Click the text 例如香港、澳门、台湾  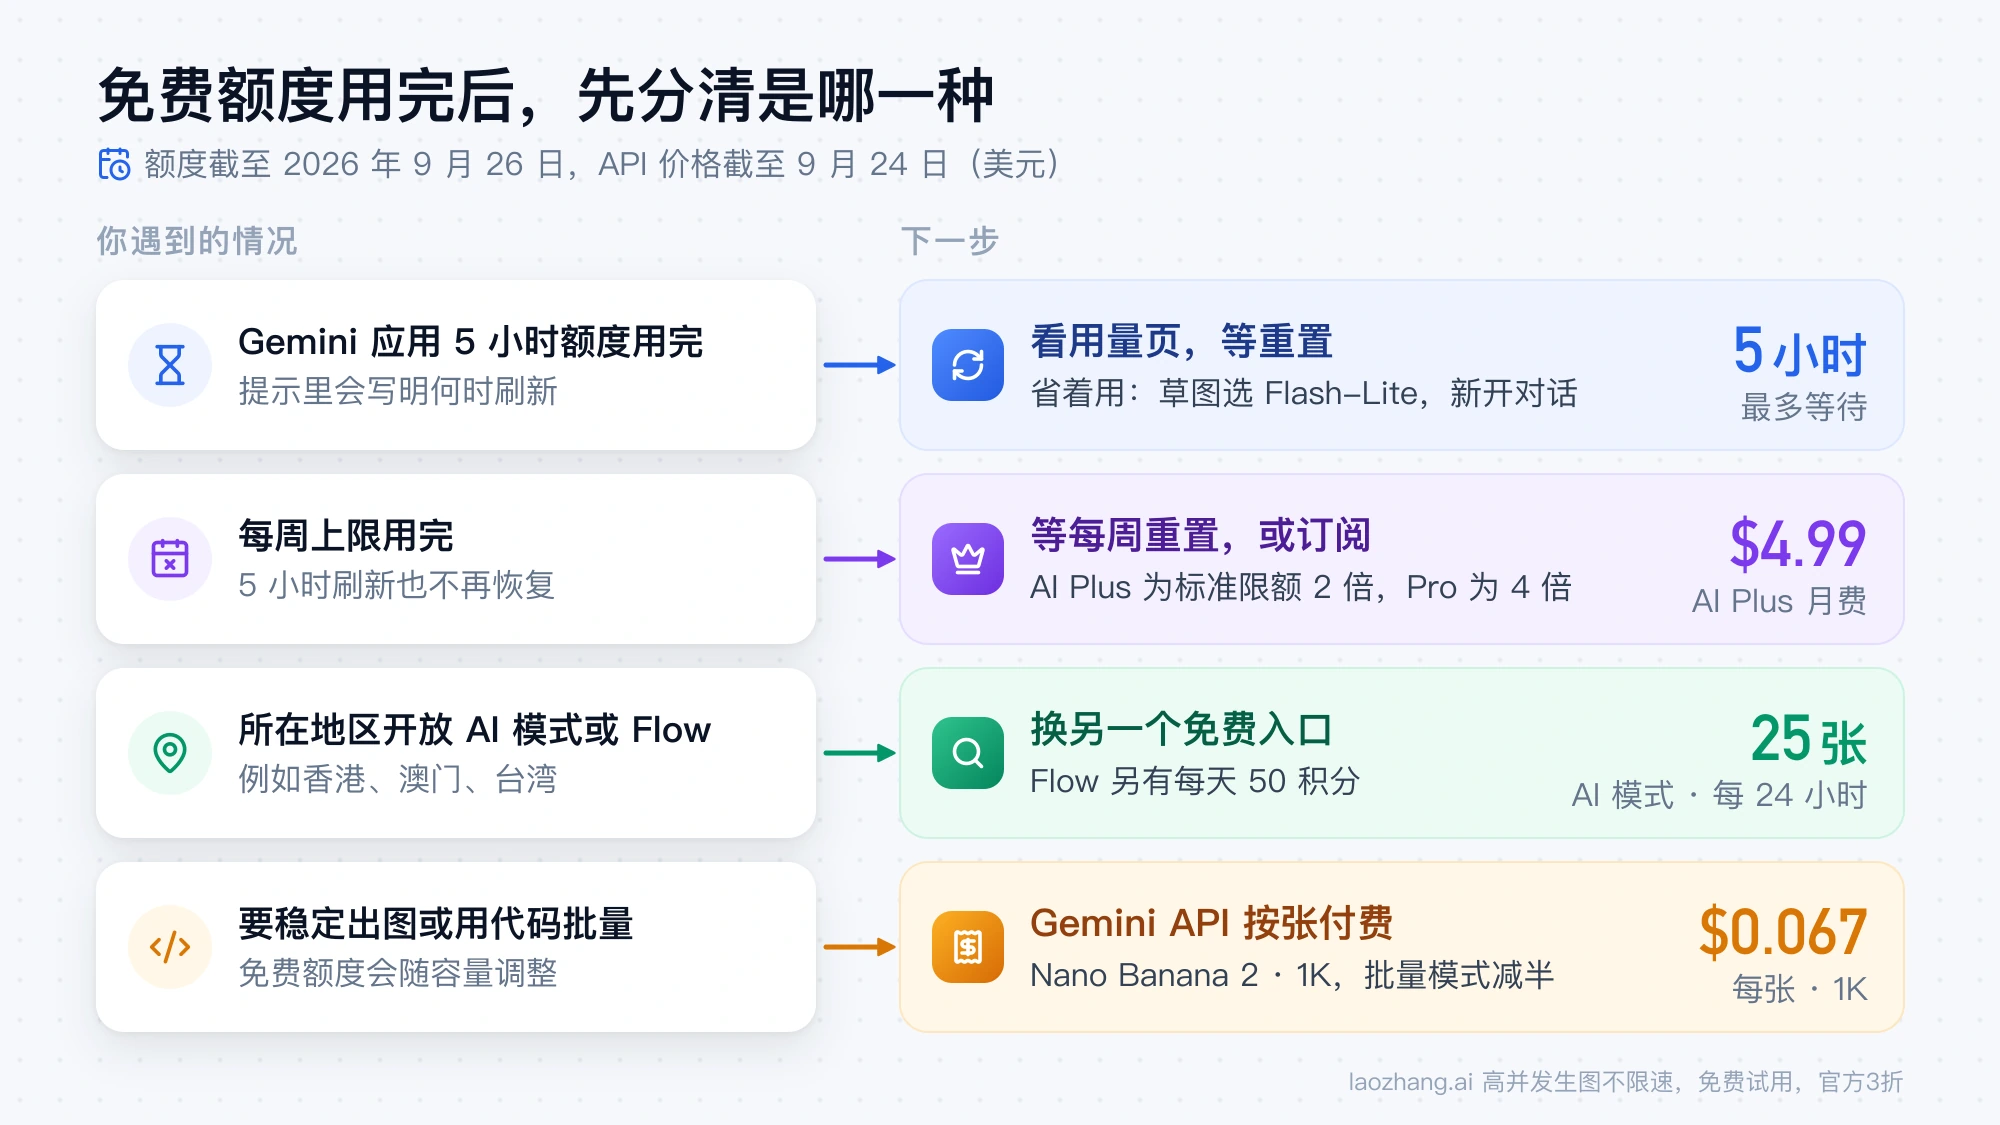click(x=398, y=780)
